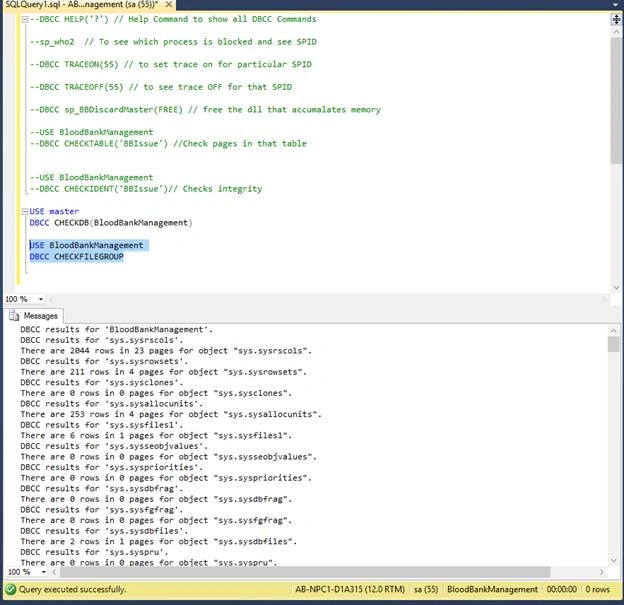Click message 'There are 253 rows in 4 pages'

[x=171, y=414]
